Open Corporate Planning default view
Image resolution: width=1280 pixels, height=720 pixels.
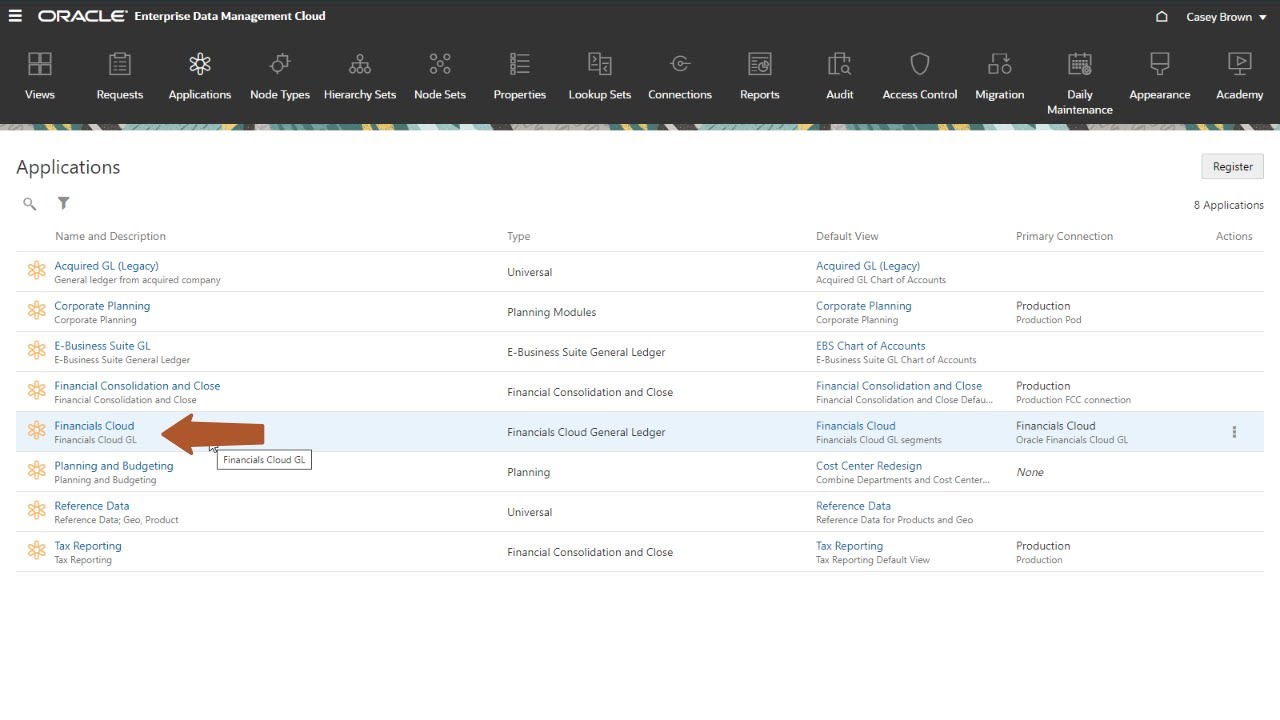(x=864, y=306)
